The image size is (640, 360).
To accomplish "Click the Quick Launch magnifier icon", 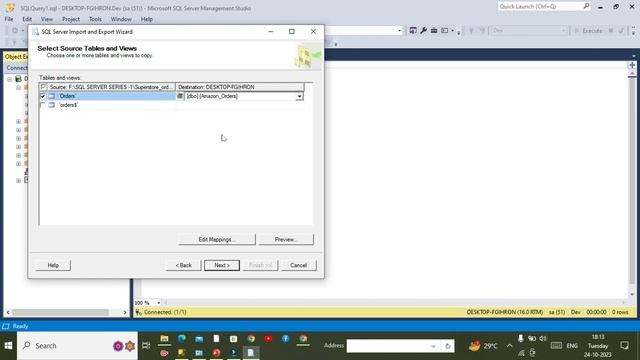I will pyautogui.click(x=586, y=6).
